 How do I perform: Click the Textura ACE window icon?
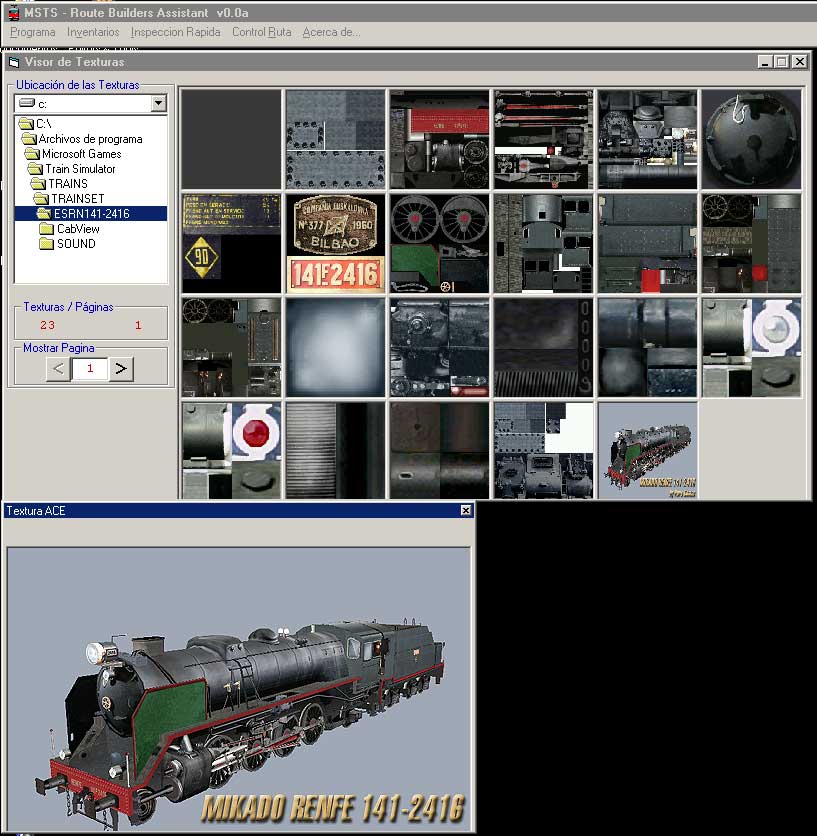click(9, 510)
